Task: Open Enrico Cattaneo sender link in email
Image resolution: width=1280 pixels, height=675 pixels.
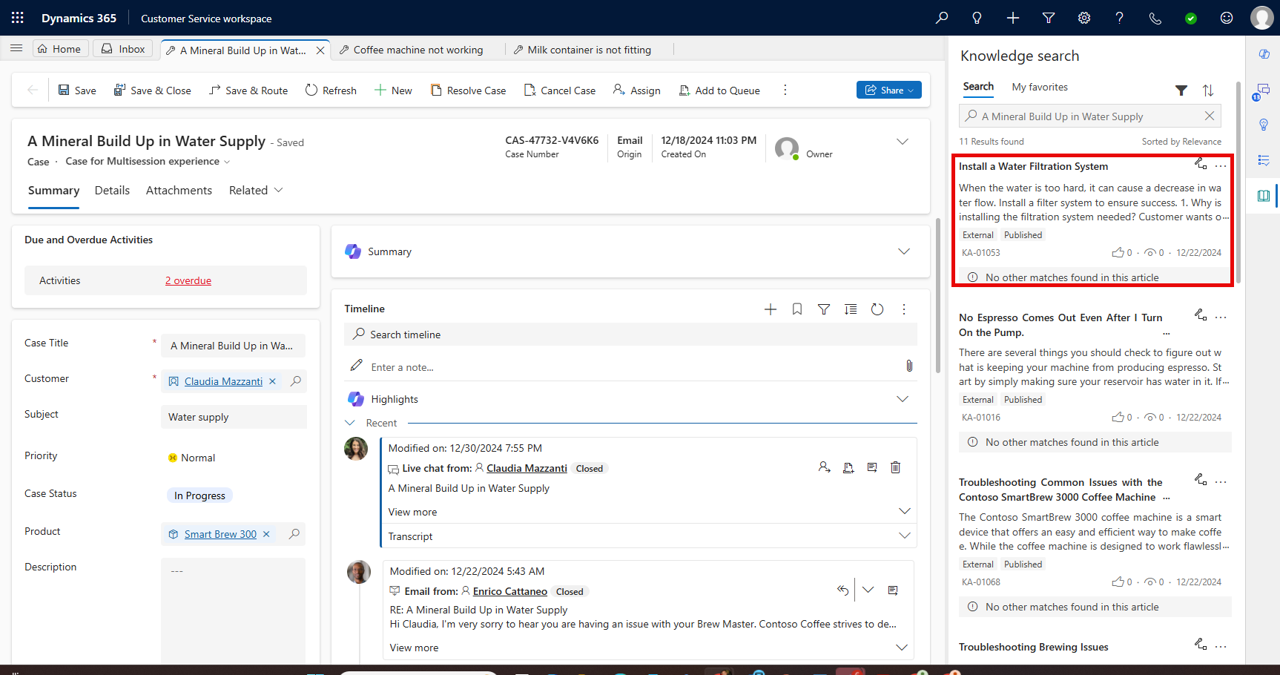Action: (x=510, y=591)
